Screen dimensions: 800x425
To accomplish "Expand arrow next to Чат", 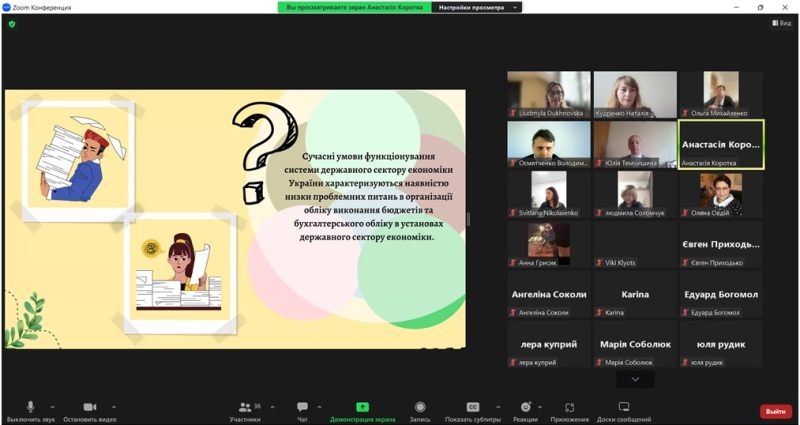I will (319, 407).
